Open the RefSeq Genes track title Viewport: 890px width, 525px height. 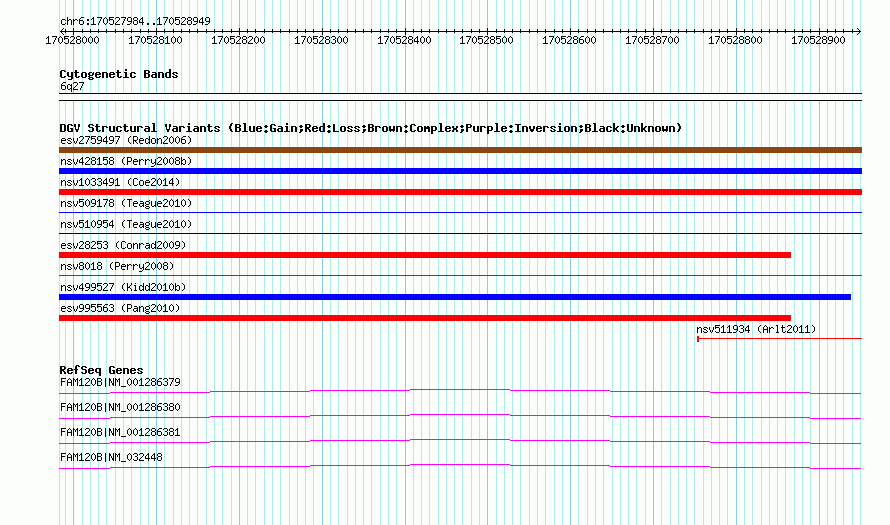(x=101, y=370)
